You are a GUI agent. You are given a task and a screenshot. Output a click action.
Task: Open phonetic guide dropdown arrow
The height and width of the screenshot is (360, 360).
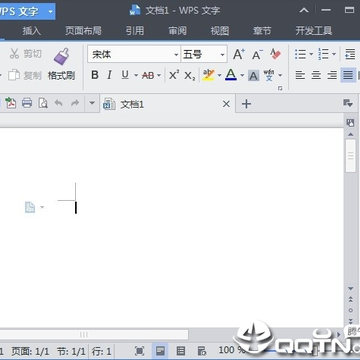(280, 76)
